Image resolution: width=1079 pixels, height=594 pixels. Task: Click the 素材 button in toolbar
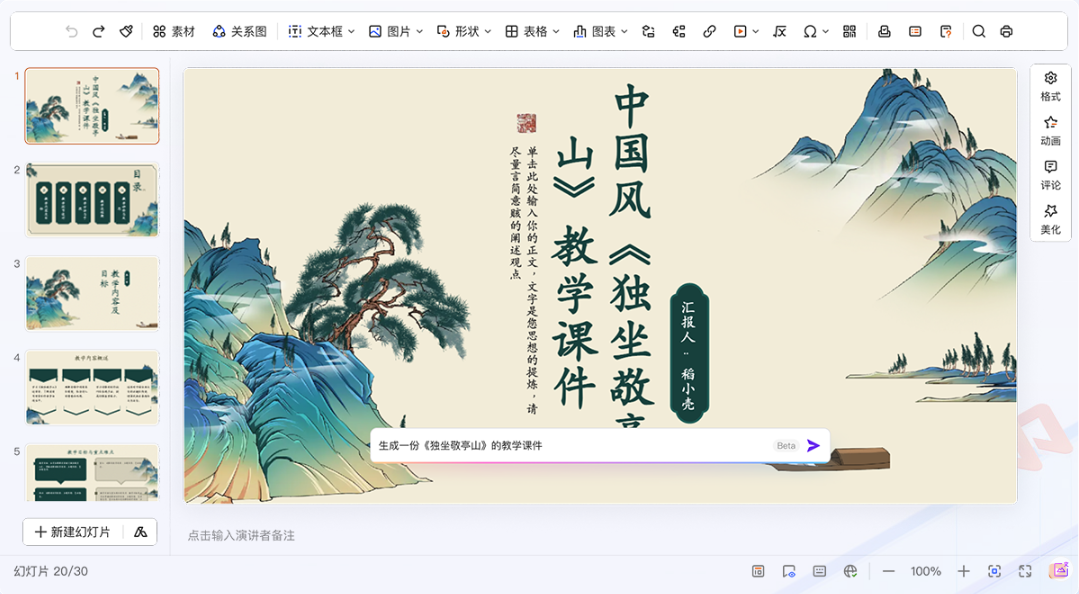(x=174, y=32)
